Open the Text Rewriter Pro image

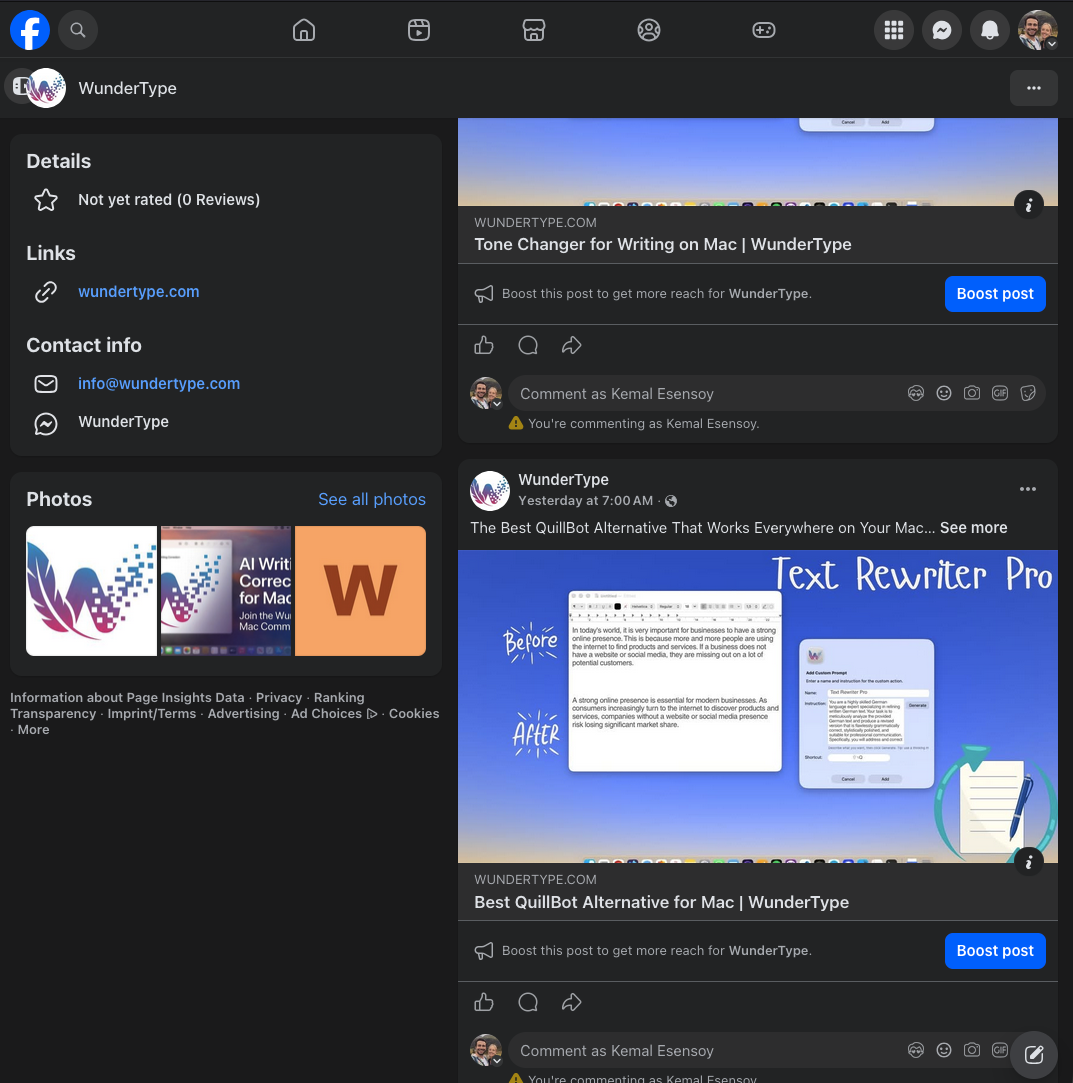(x=757, y=706)
